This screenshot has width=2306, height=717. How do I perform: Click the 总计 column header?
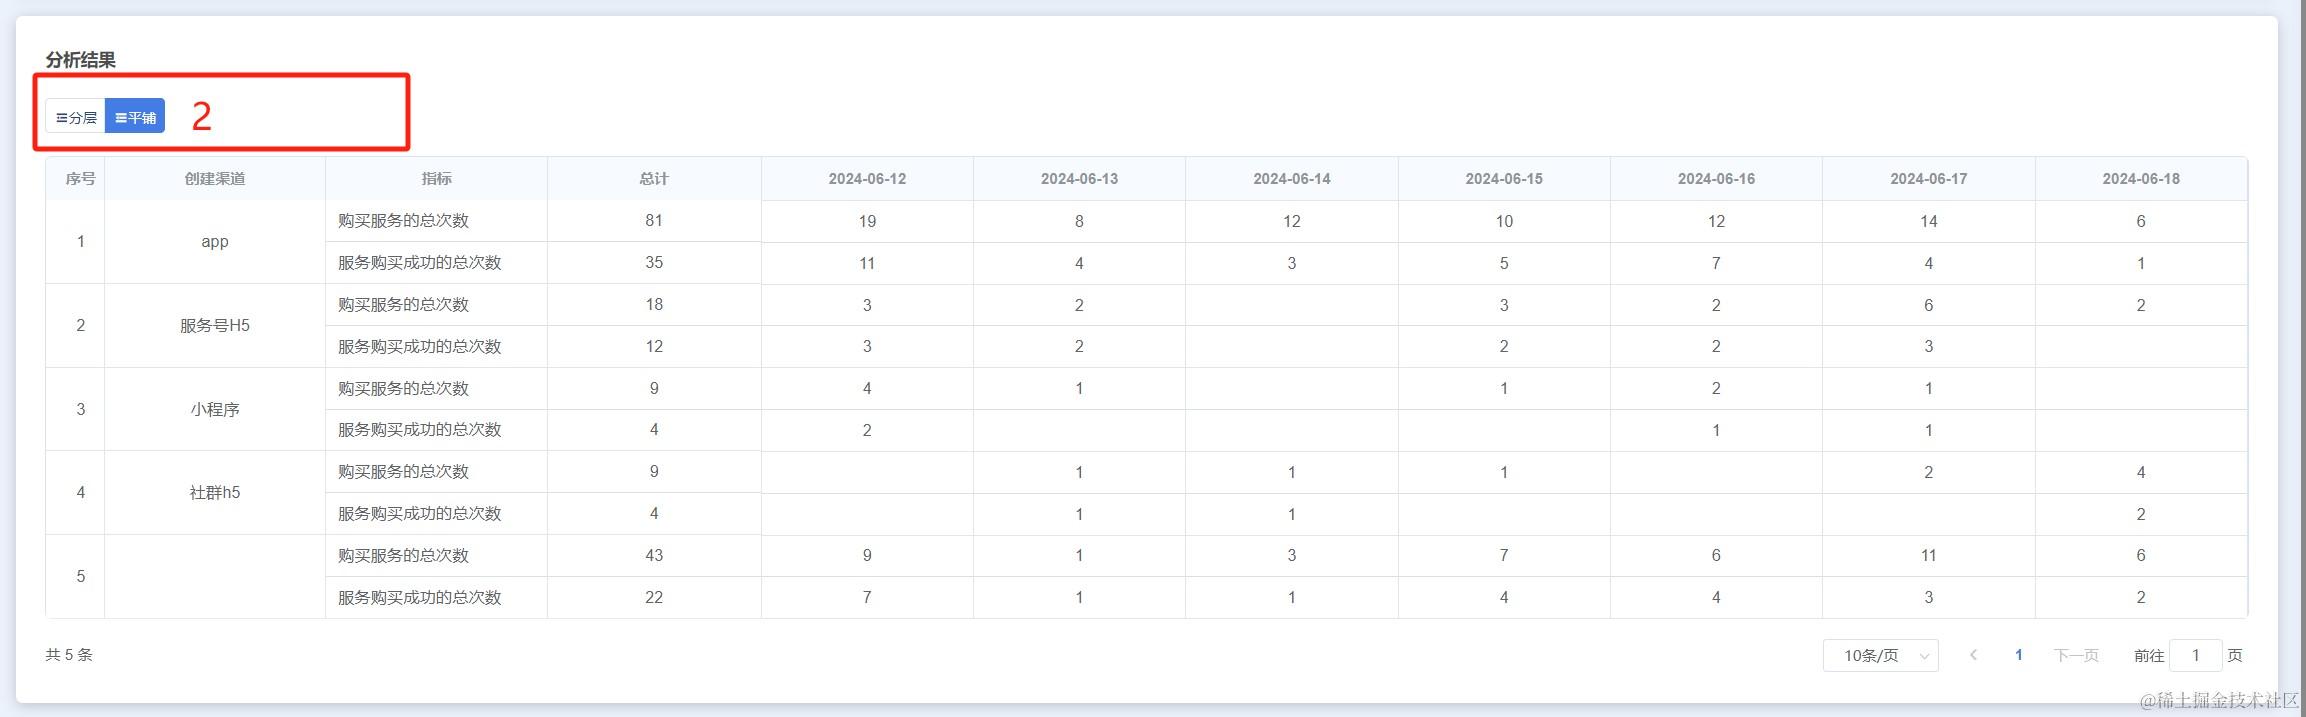point(654,179)
